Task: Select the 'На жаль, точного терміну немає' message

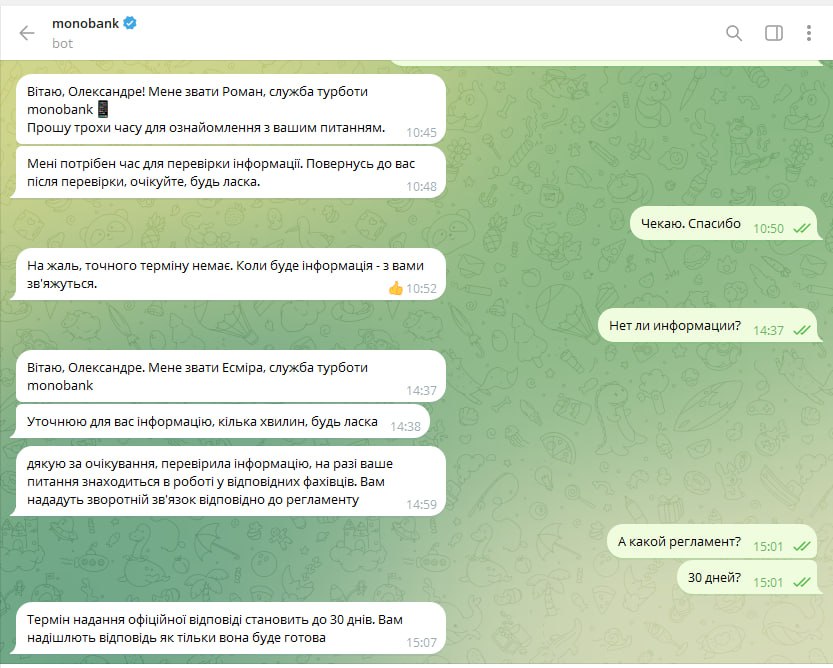Action: pos(228,275)
